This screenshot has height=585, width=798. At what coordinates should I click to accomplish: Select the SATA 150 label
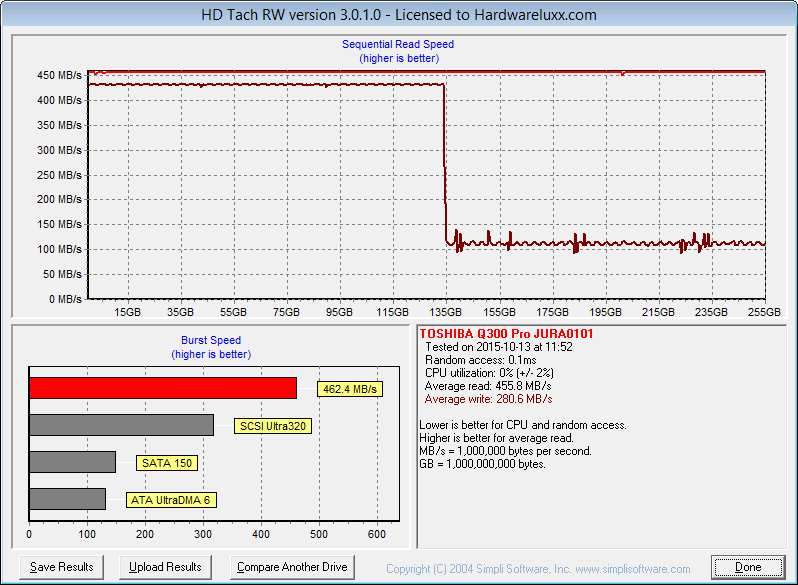pyautogui.click(x=167, y=463)
